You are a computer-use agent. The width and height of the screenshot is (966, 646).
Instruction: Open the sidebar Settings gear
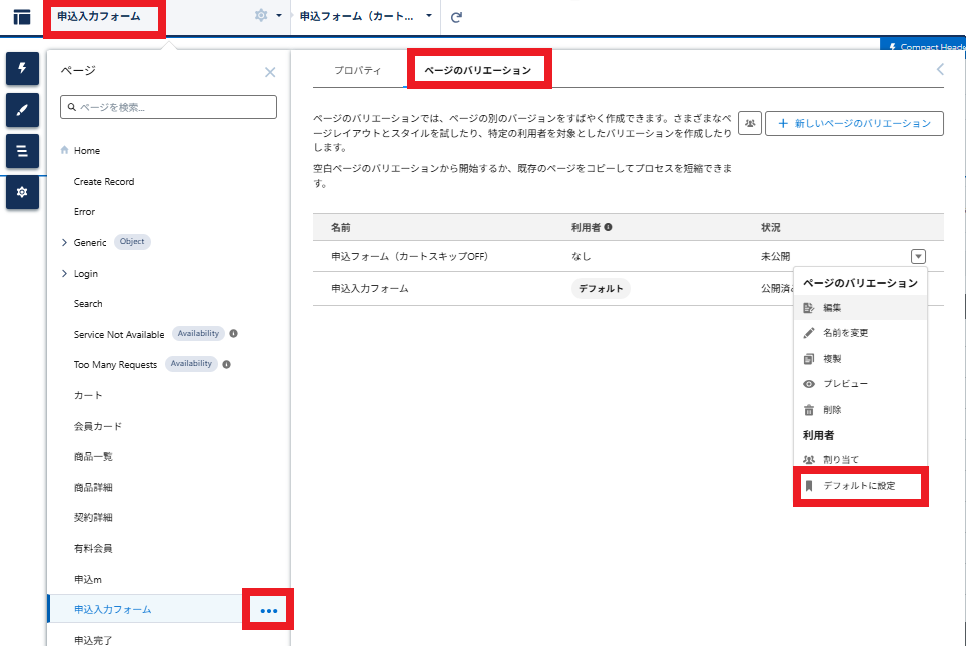pyautogui.click(x=22, y=191)
